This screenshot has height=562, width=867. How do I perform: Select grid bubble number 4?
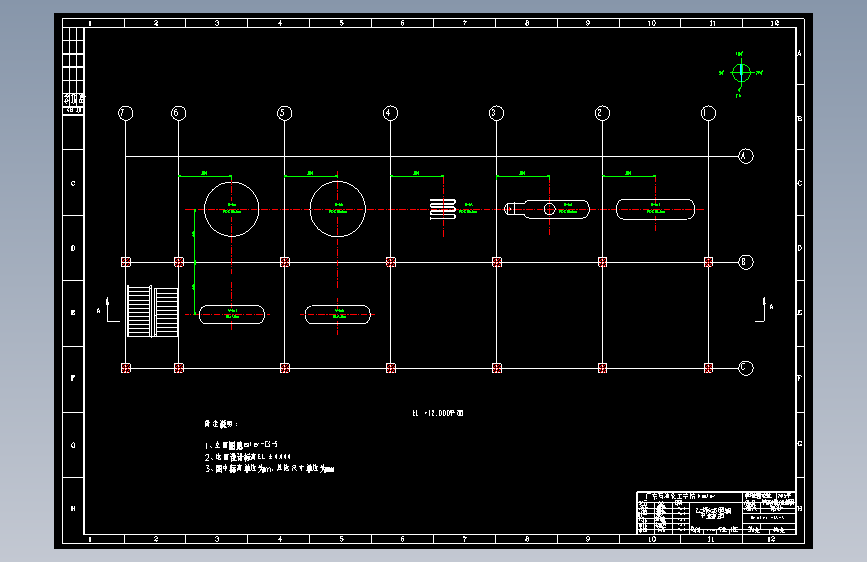coord(390,113)
